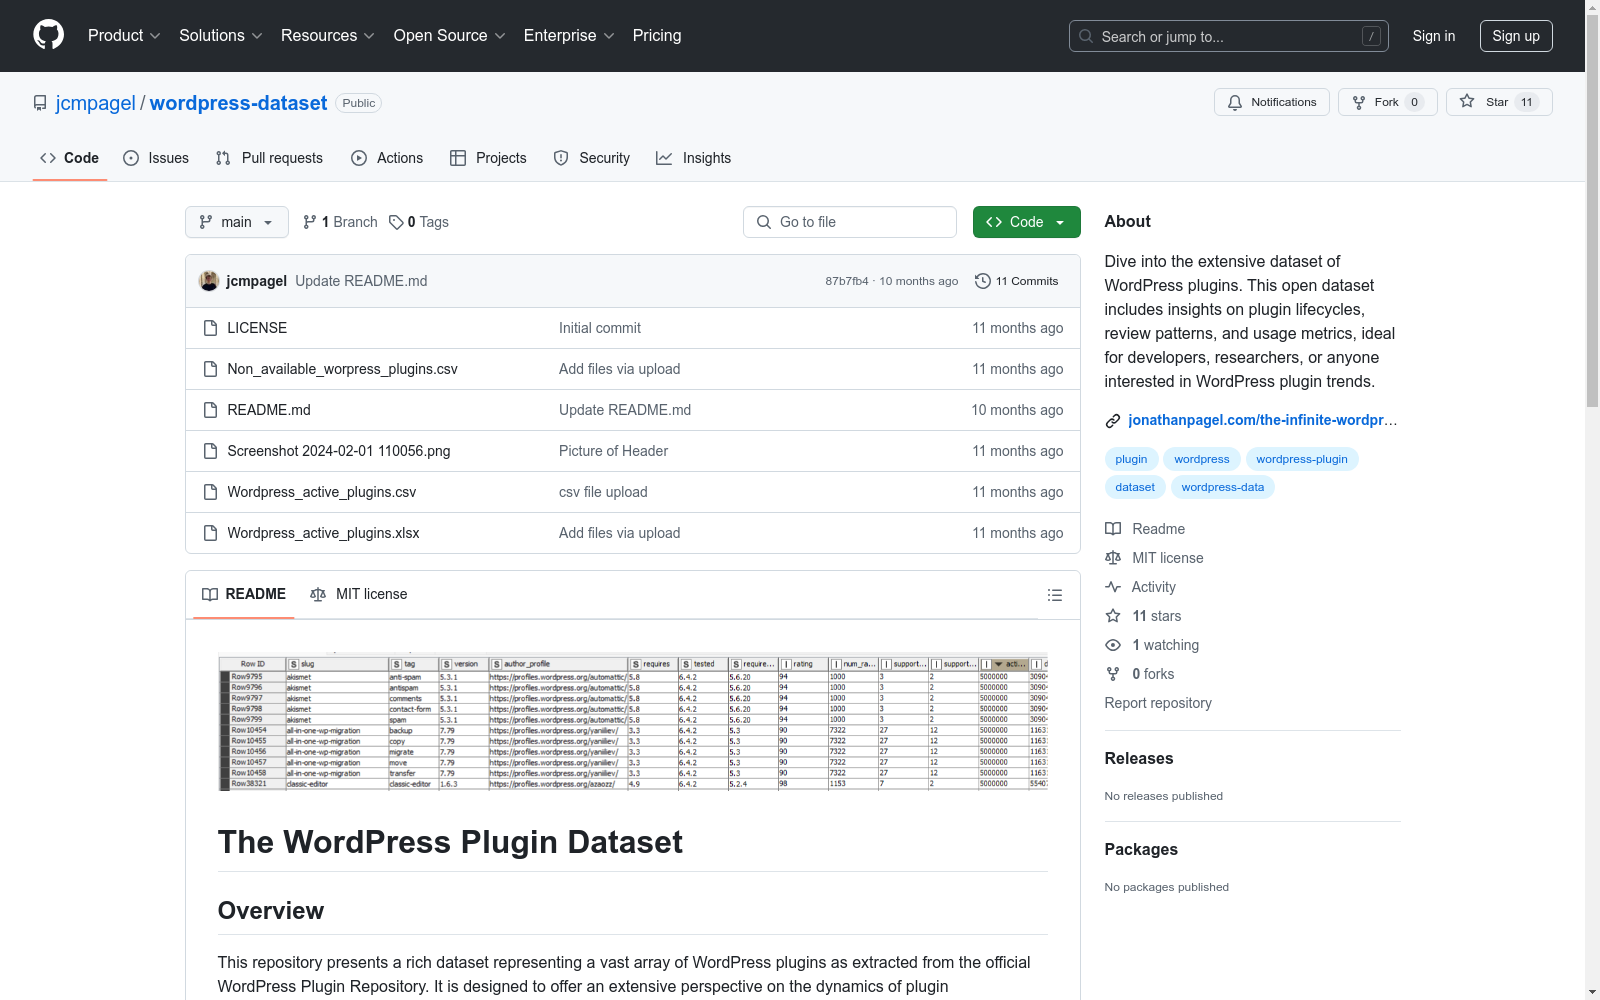Click the Sign up button

tap(1516, 36)
